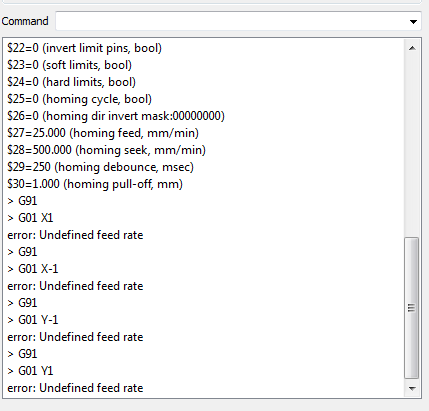Select the $30 homing pull-off line
429x411 pixels.
pos(95,184)
